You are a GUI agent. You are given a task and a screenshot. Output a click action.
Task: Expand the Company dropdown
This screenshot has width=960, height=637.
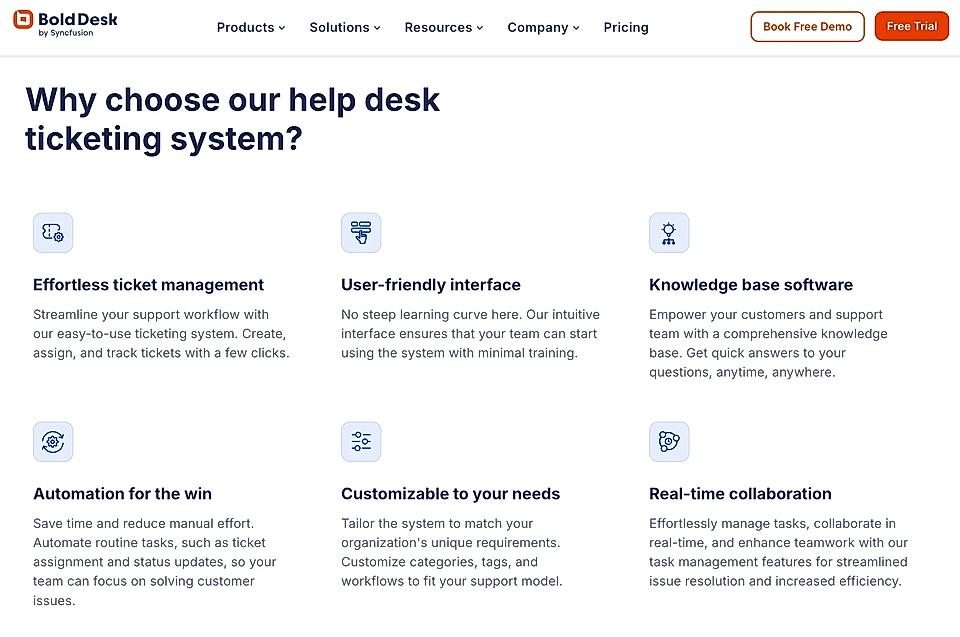coord(543,27)
